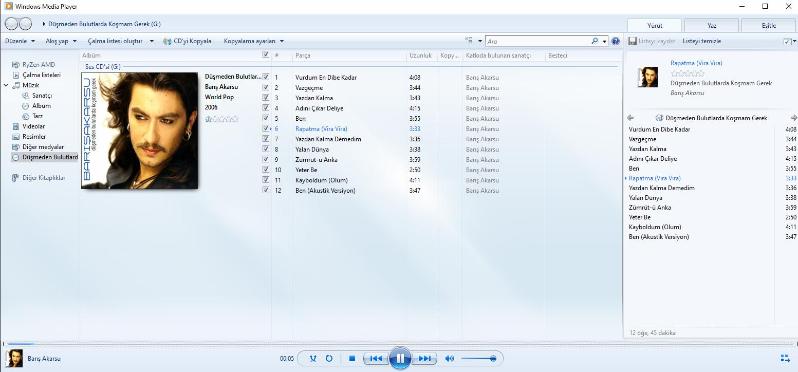Click the save list disk icon
This screenshot has height=372, width=798.
pyautogui.click(x=632, y=41)
